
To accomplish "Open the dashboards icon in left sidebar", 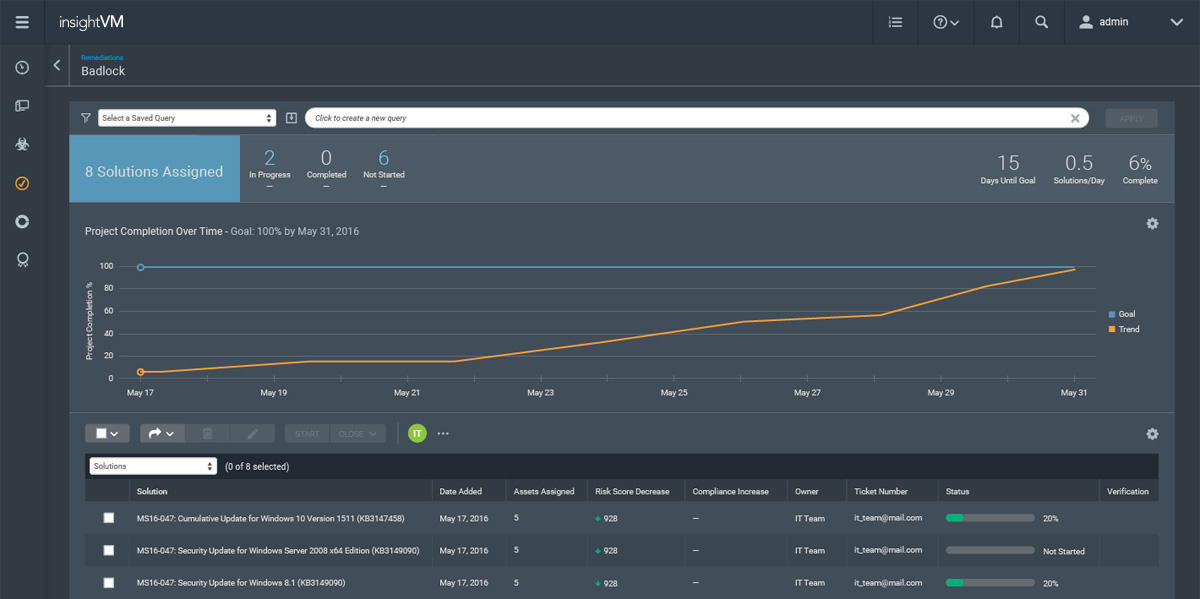I will (x=21, y=105).
